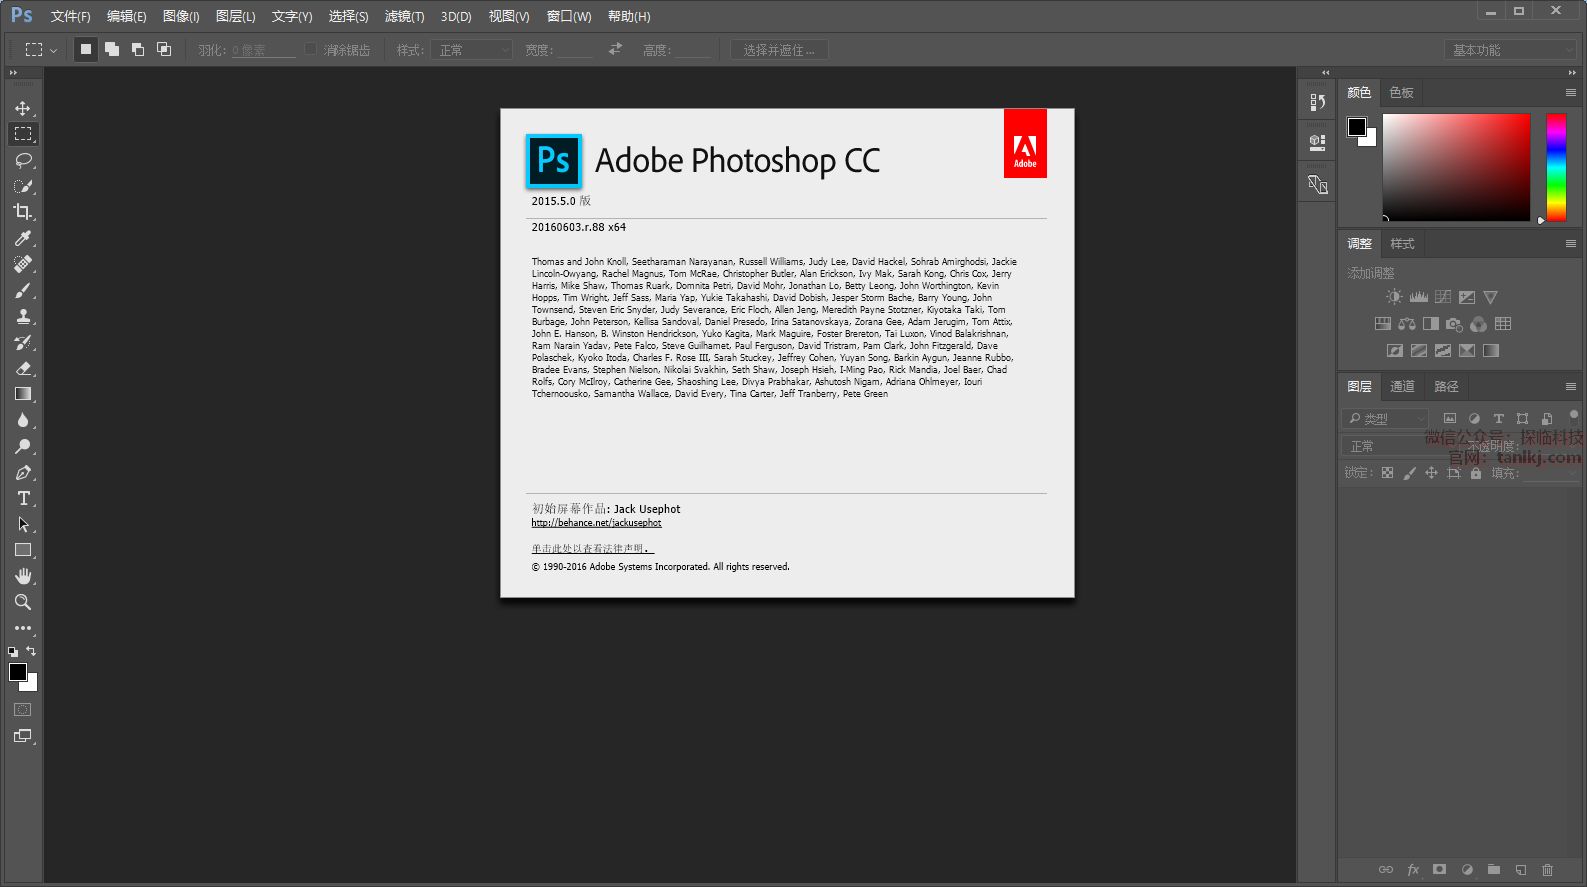
Task: Open the layer filter type dropdown (类型)
Action: 1385,419
